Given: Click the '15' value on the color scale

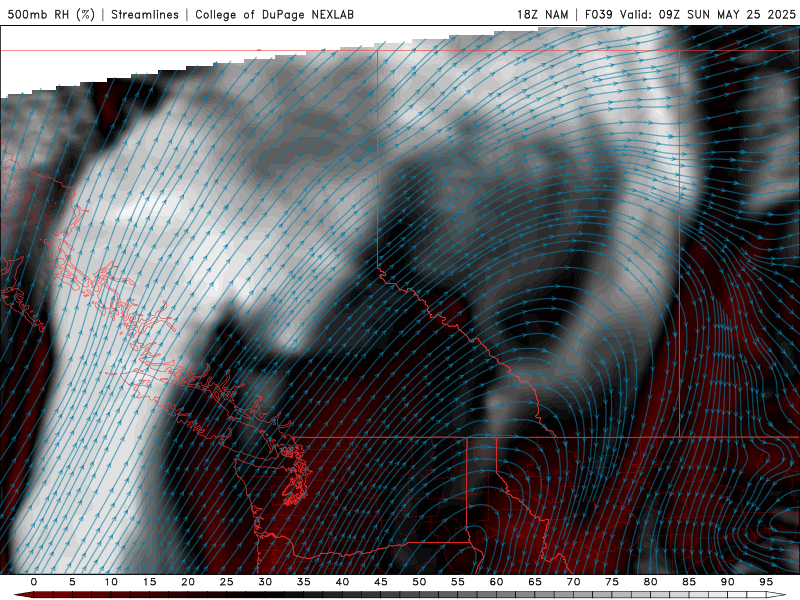Looking at the screenshot, I should [149, 582].
